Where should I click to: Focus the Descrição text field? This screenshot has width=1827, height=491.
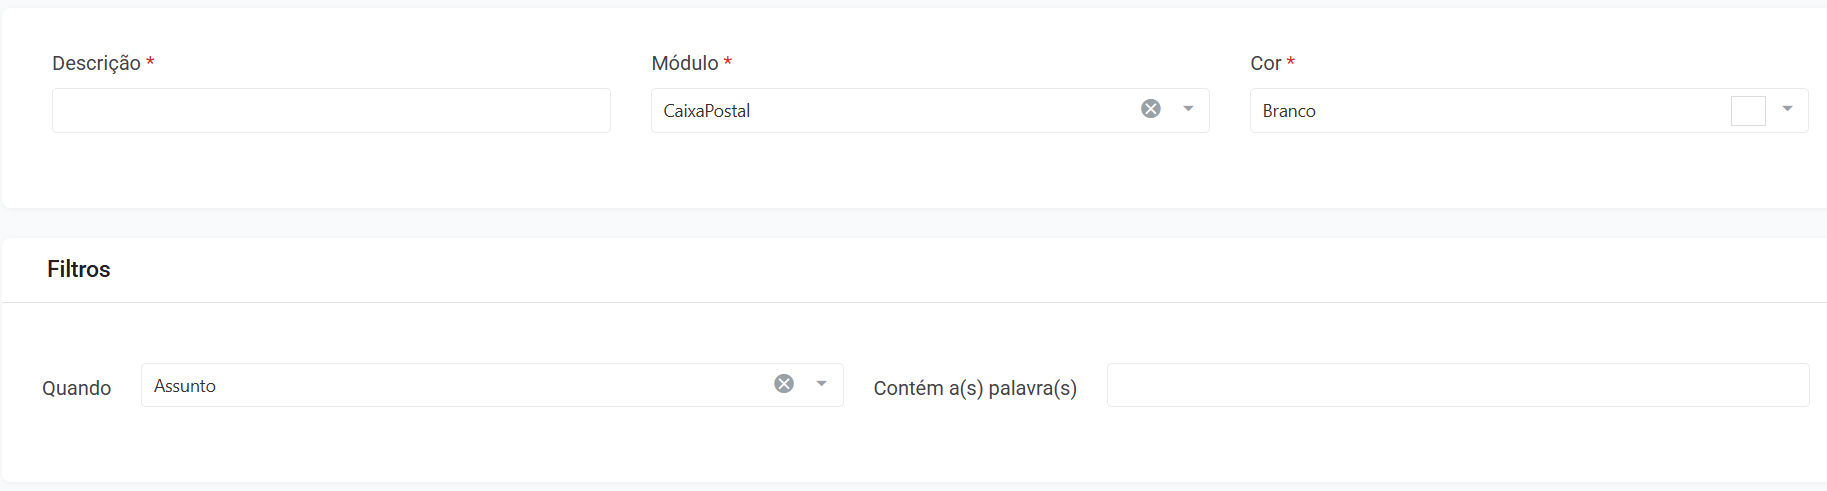coord(331,110)
